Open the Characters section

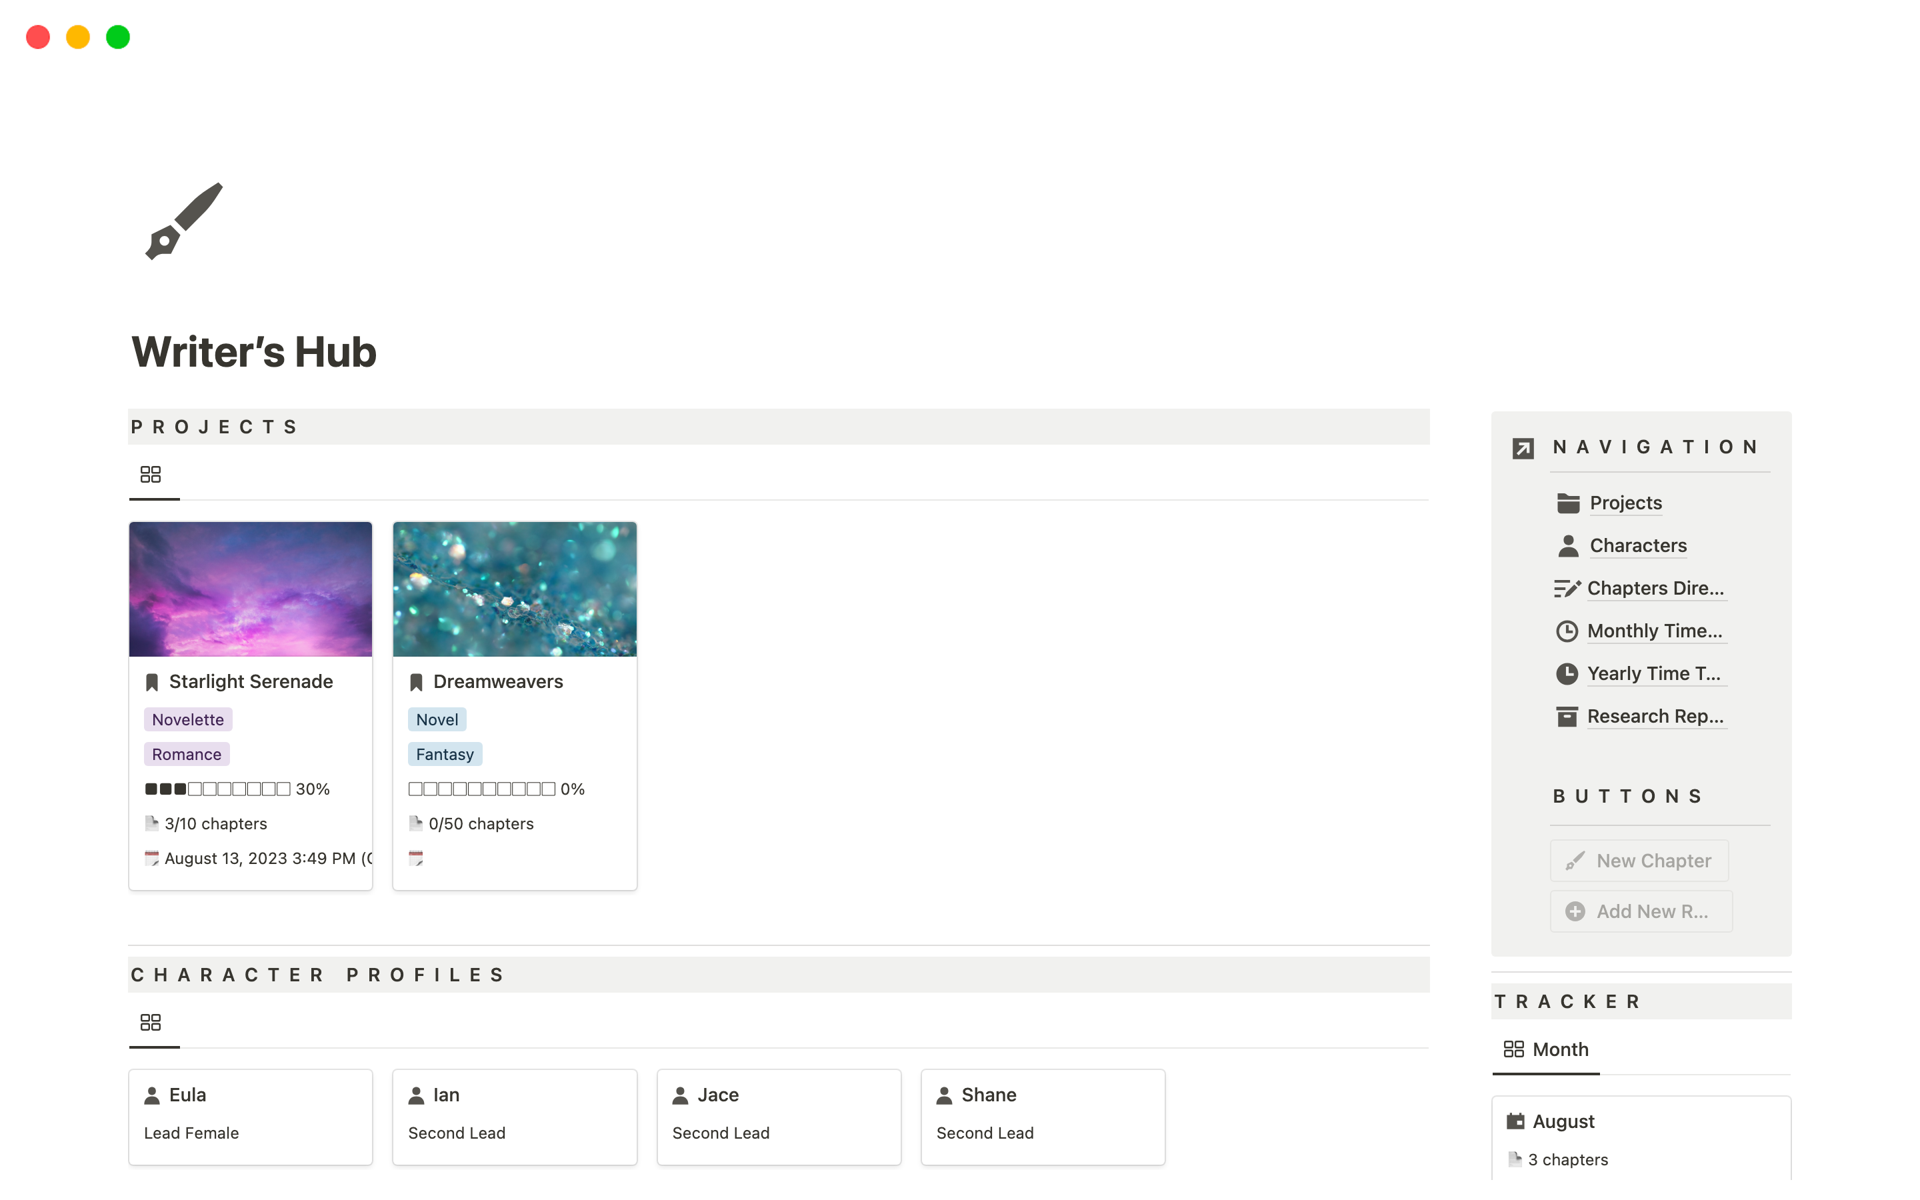click(1635, 545)
